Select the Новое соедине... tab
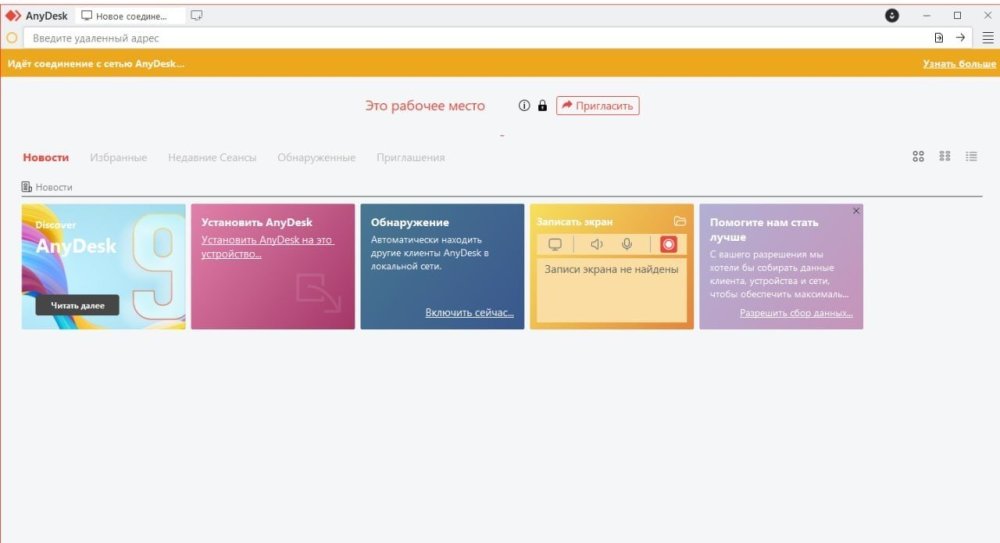1000x543 pixels. [130, 16]
